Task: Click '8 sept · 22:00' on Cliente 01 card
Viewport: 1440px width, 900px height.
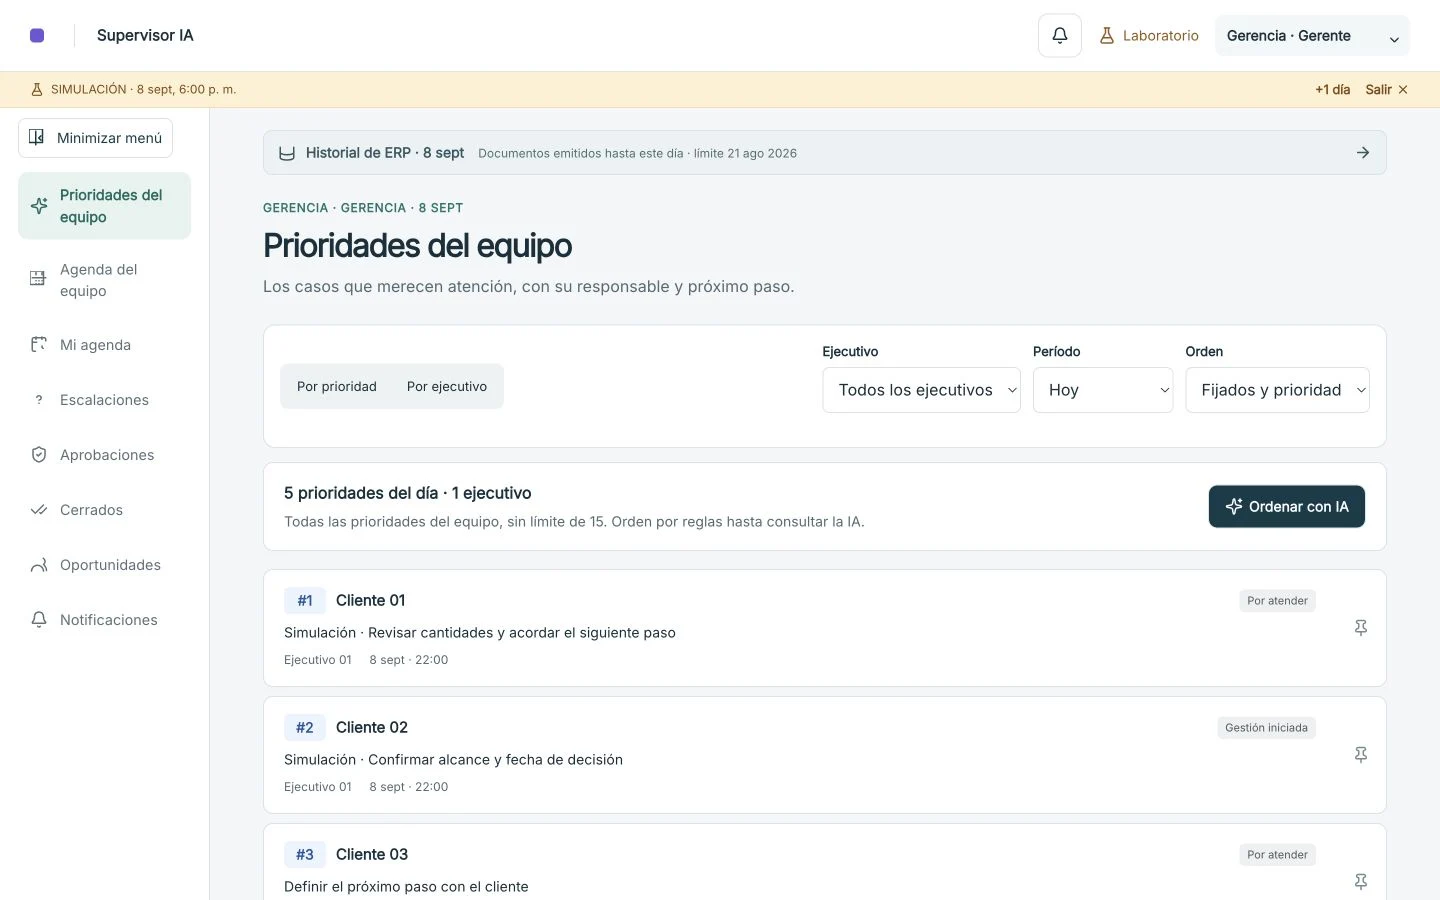Action: click(x=409, y=660)
